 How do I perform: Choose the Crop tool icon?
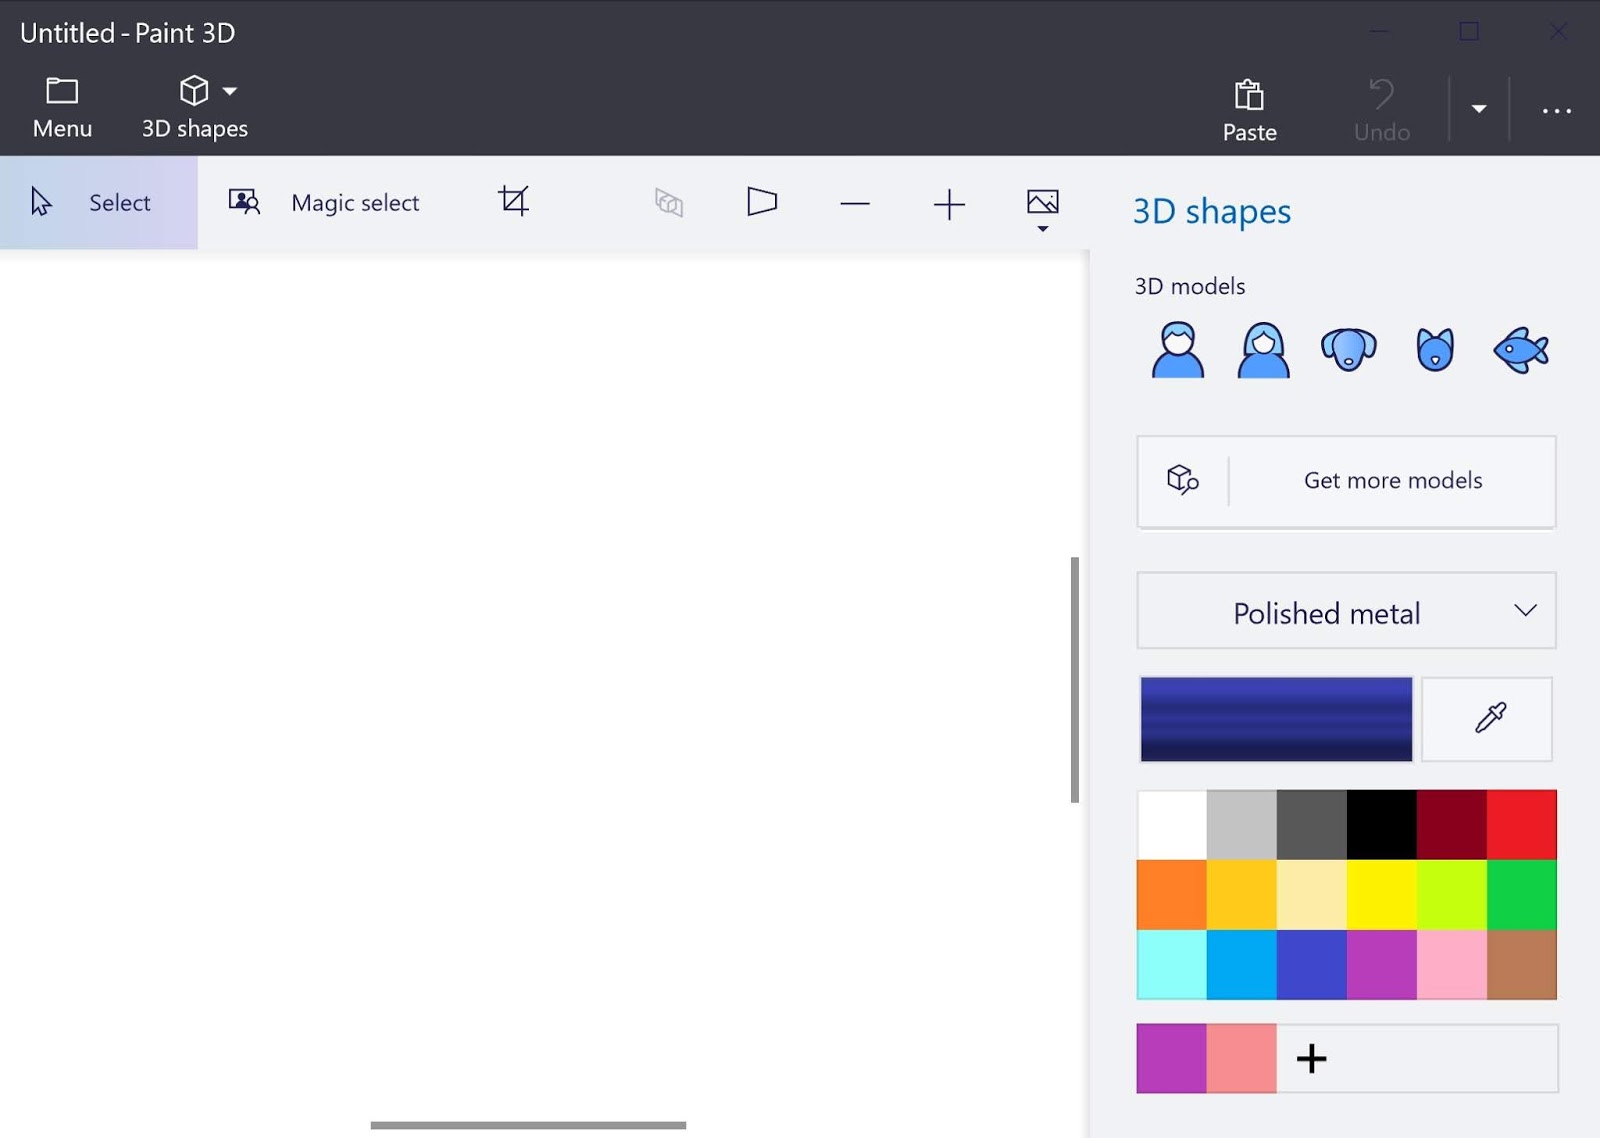pyautogui.click(x=514, y=201)
